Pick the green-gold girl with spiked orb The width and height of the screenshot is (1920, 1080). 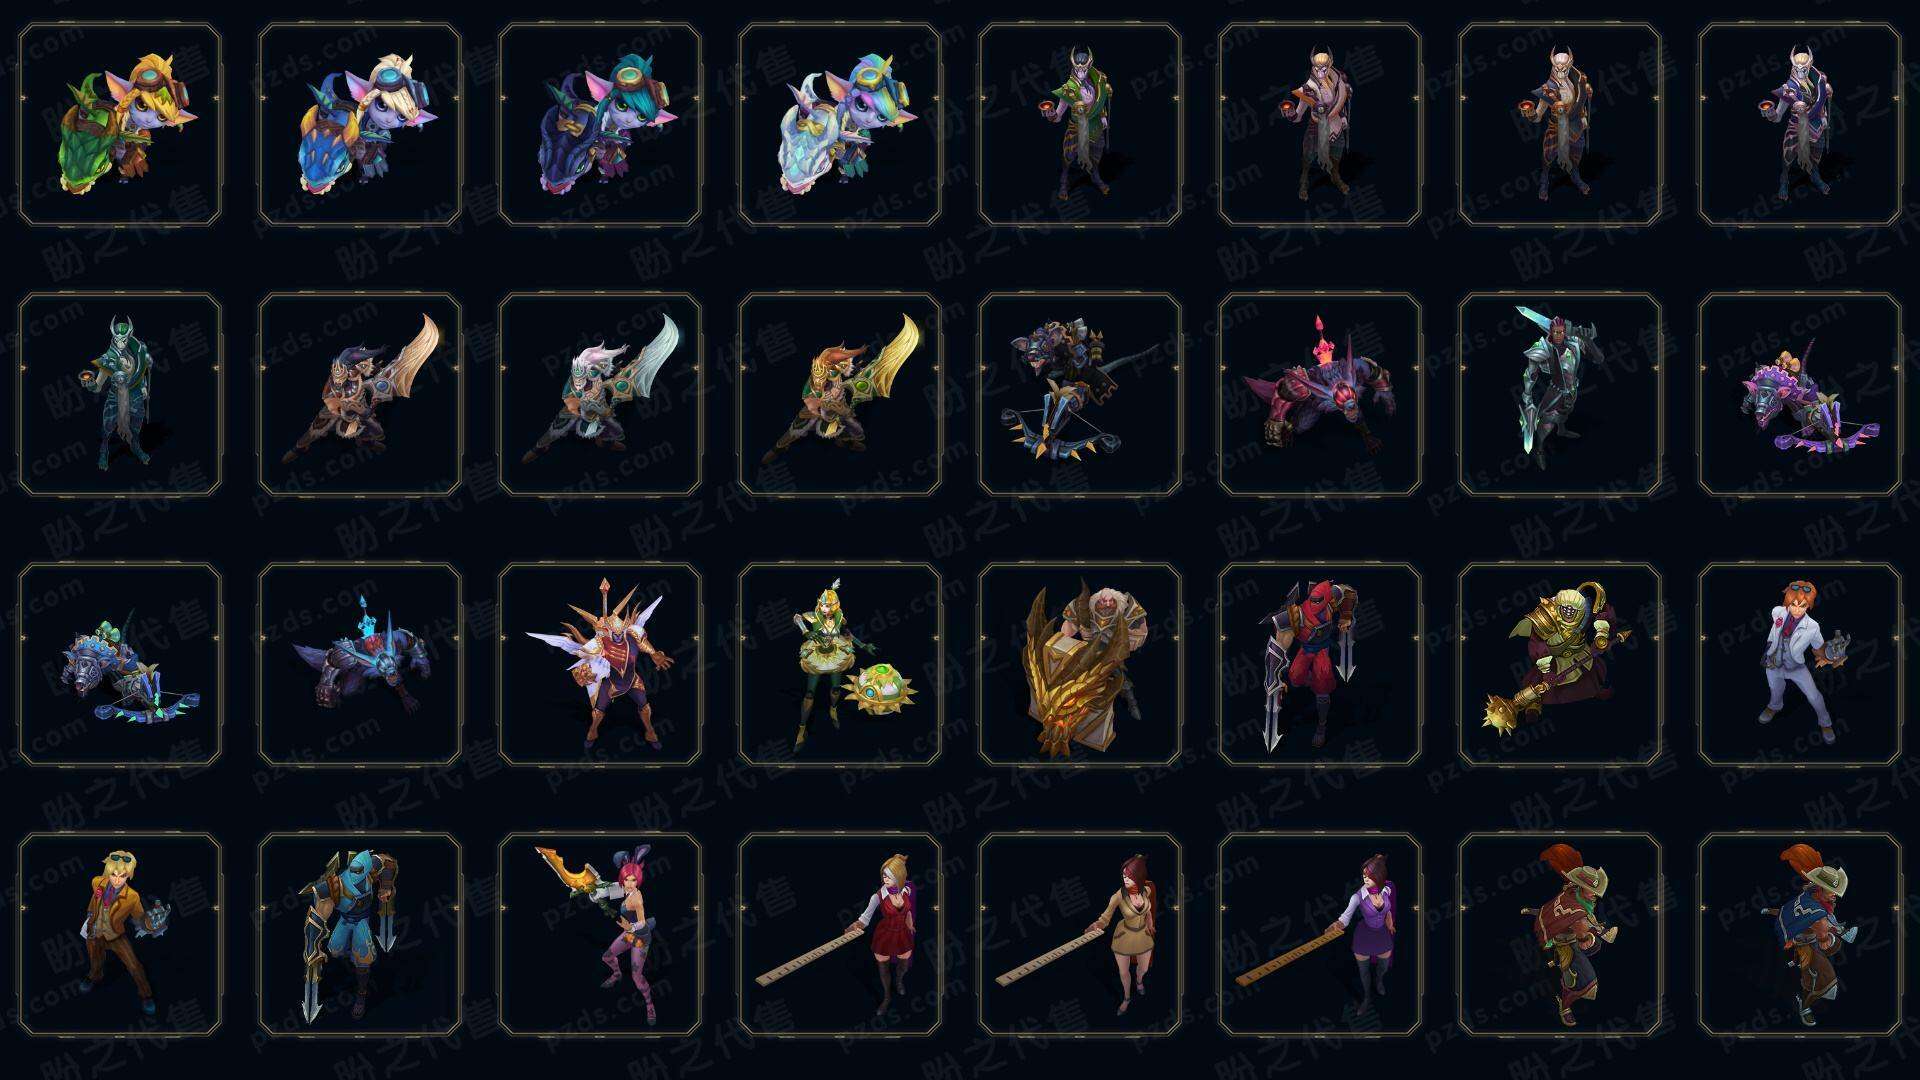(840, 665)
